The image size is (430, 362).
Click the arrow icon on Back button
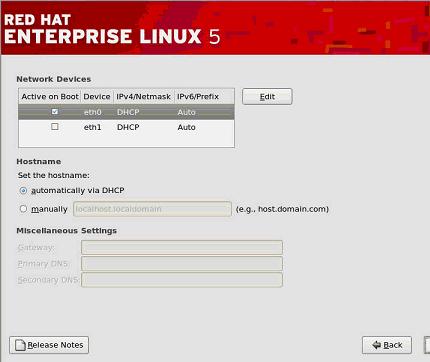(x=376, y=345)
